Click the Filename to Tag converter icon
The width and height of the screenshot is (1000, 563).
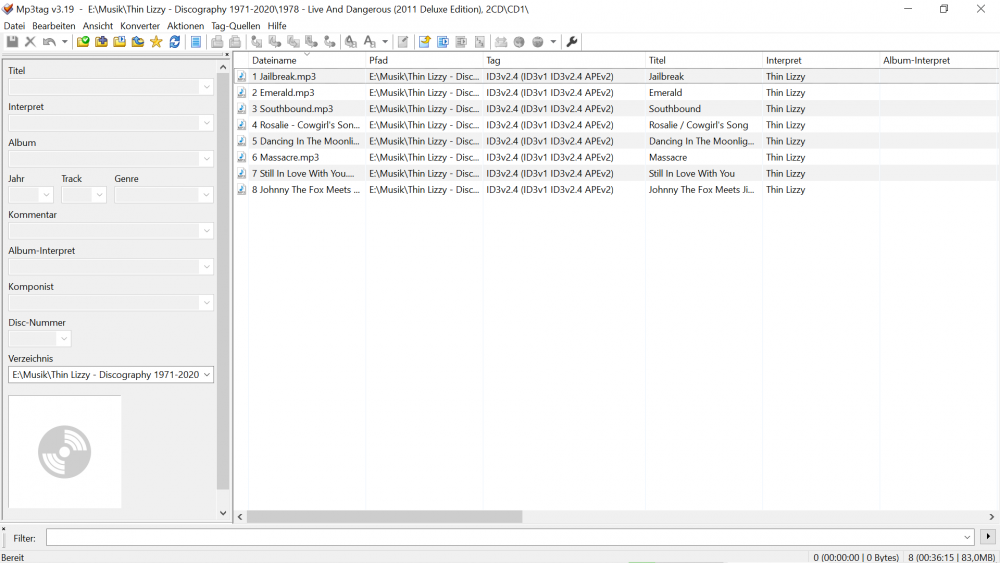(x=275, y=42)
